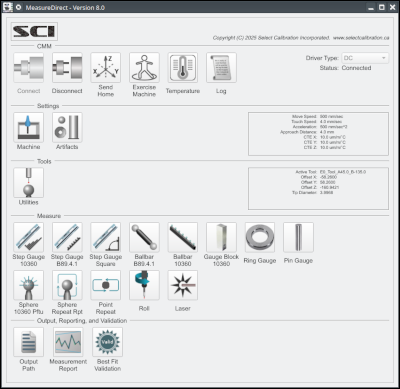Click the SCI logo
The height and width of the screenshot is (389, 400).
click(34, 31)
